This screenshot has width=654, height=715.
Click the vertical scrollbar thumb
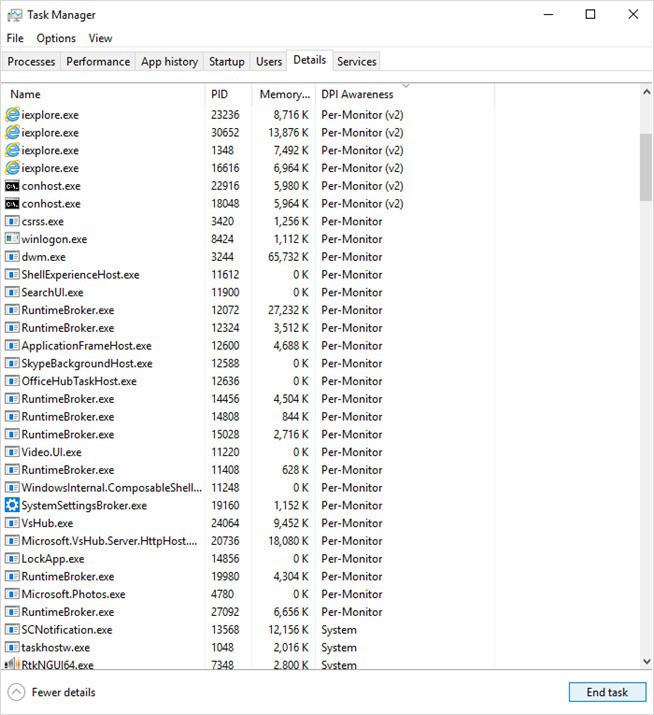[x=646, y=167]
